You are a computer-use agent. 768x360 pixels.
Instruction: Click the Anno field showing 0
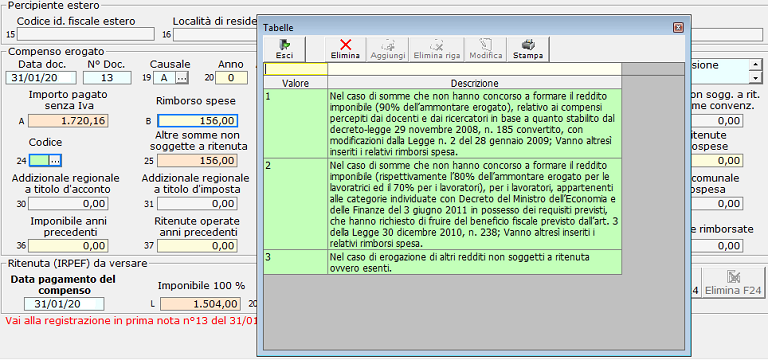tap(230, 77)
